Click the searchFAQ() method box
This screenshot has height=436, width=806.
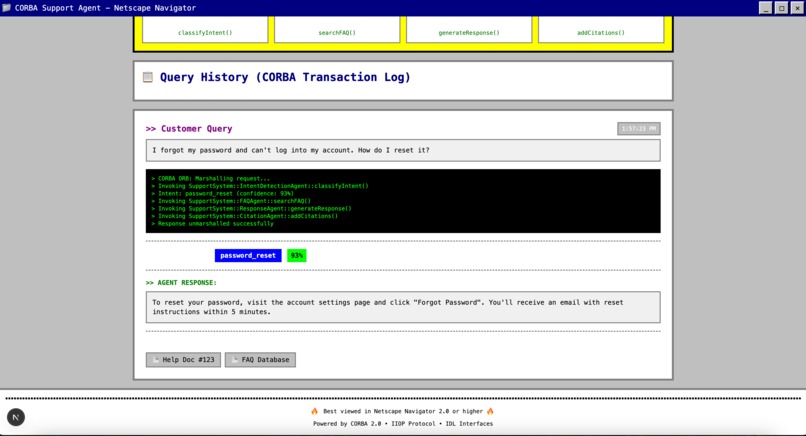337,30
